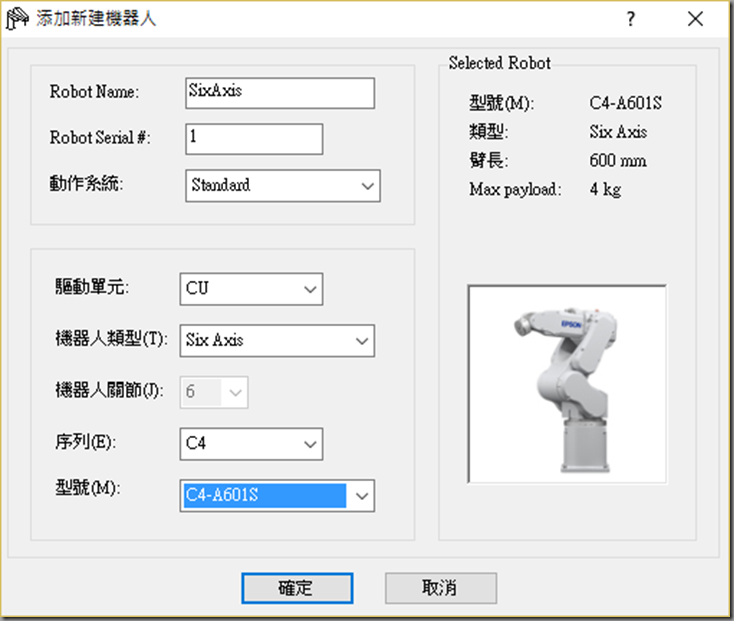This screenshot has height=621, width=734.
Task: Click the '驅動單元:' label
Action: [92, 287]
